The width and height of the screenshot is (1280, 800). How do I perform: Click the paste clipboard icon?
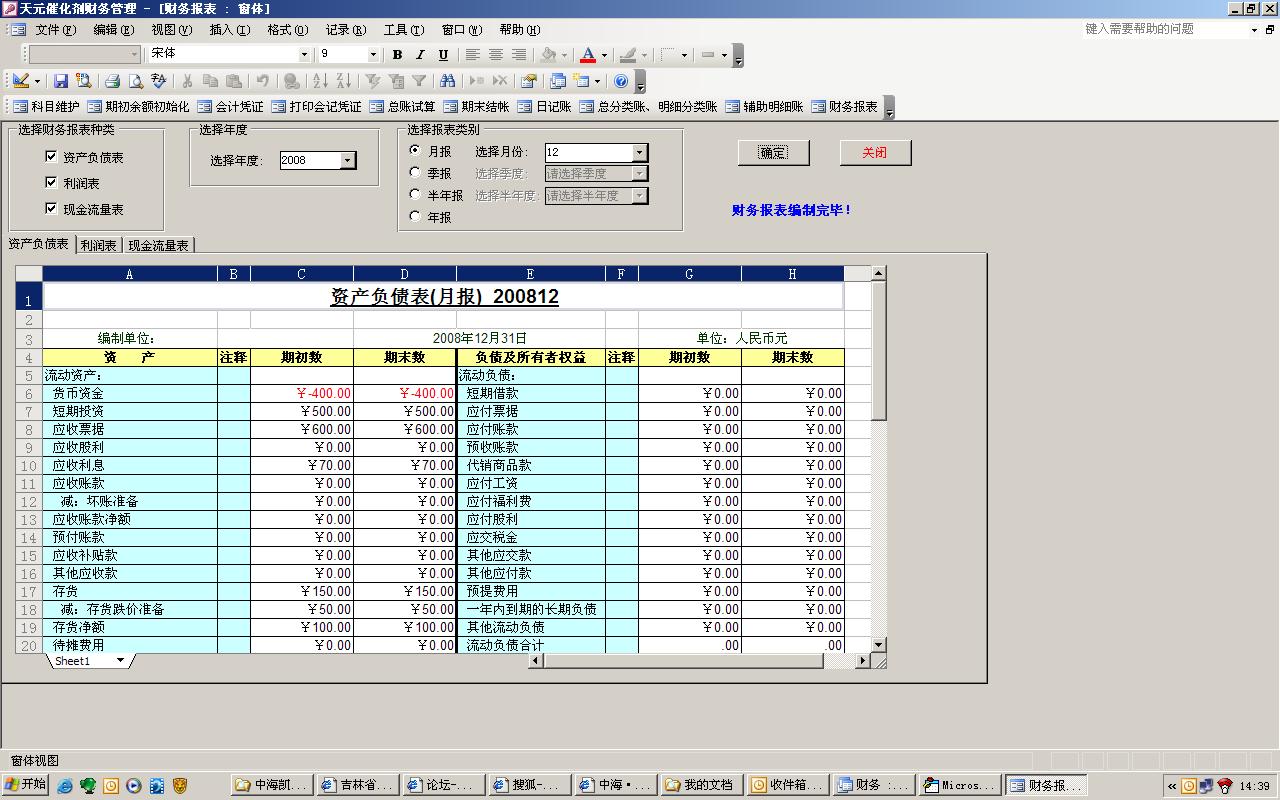[x=233, y=81]
